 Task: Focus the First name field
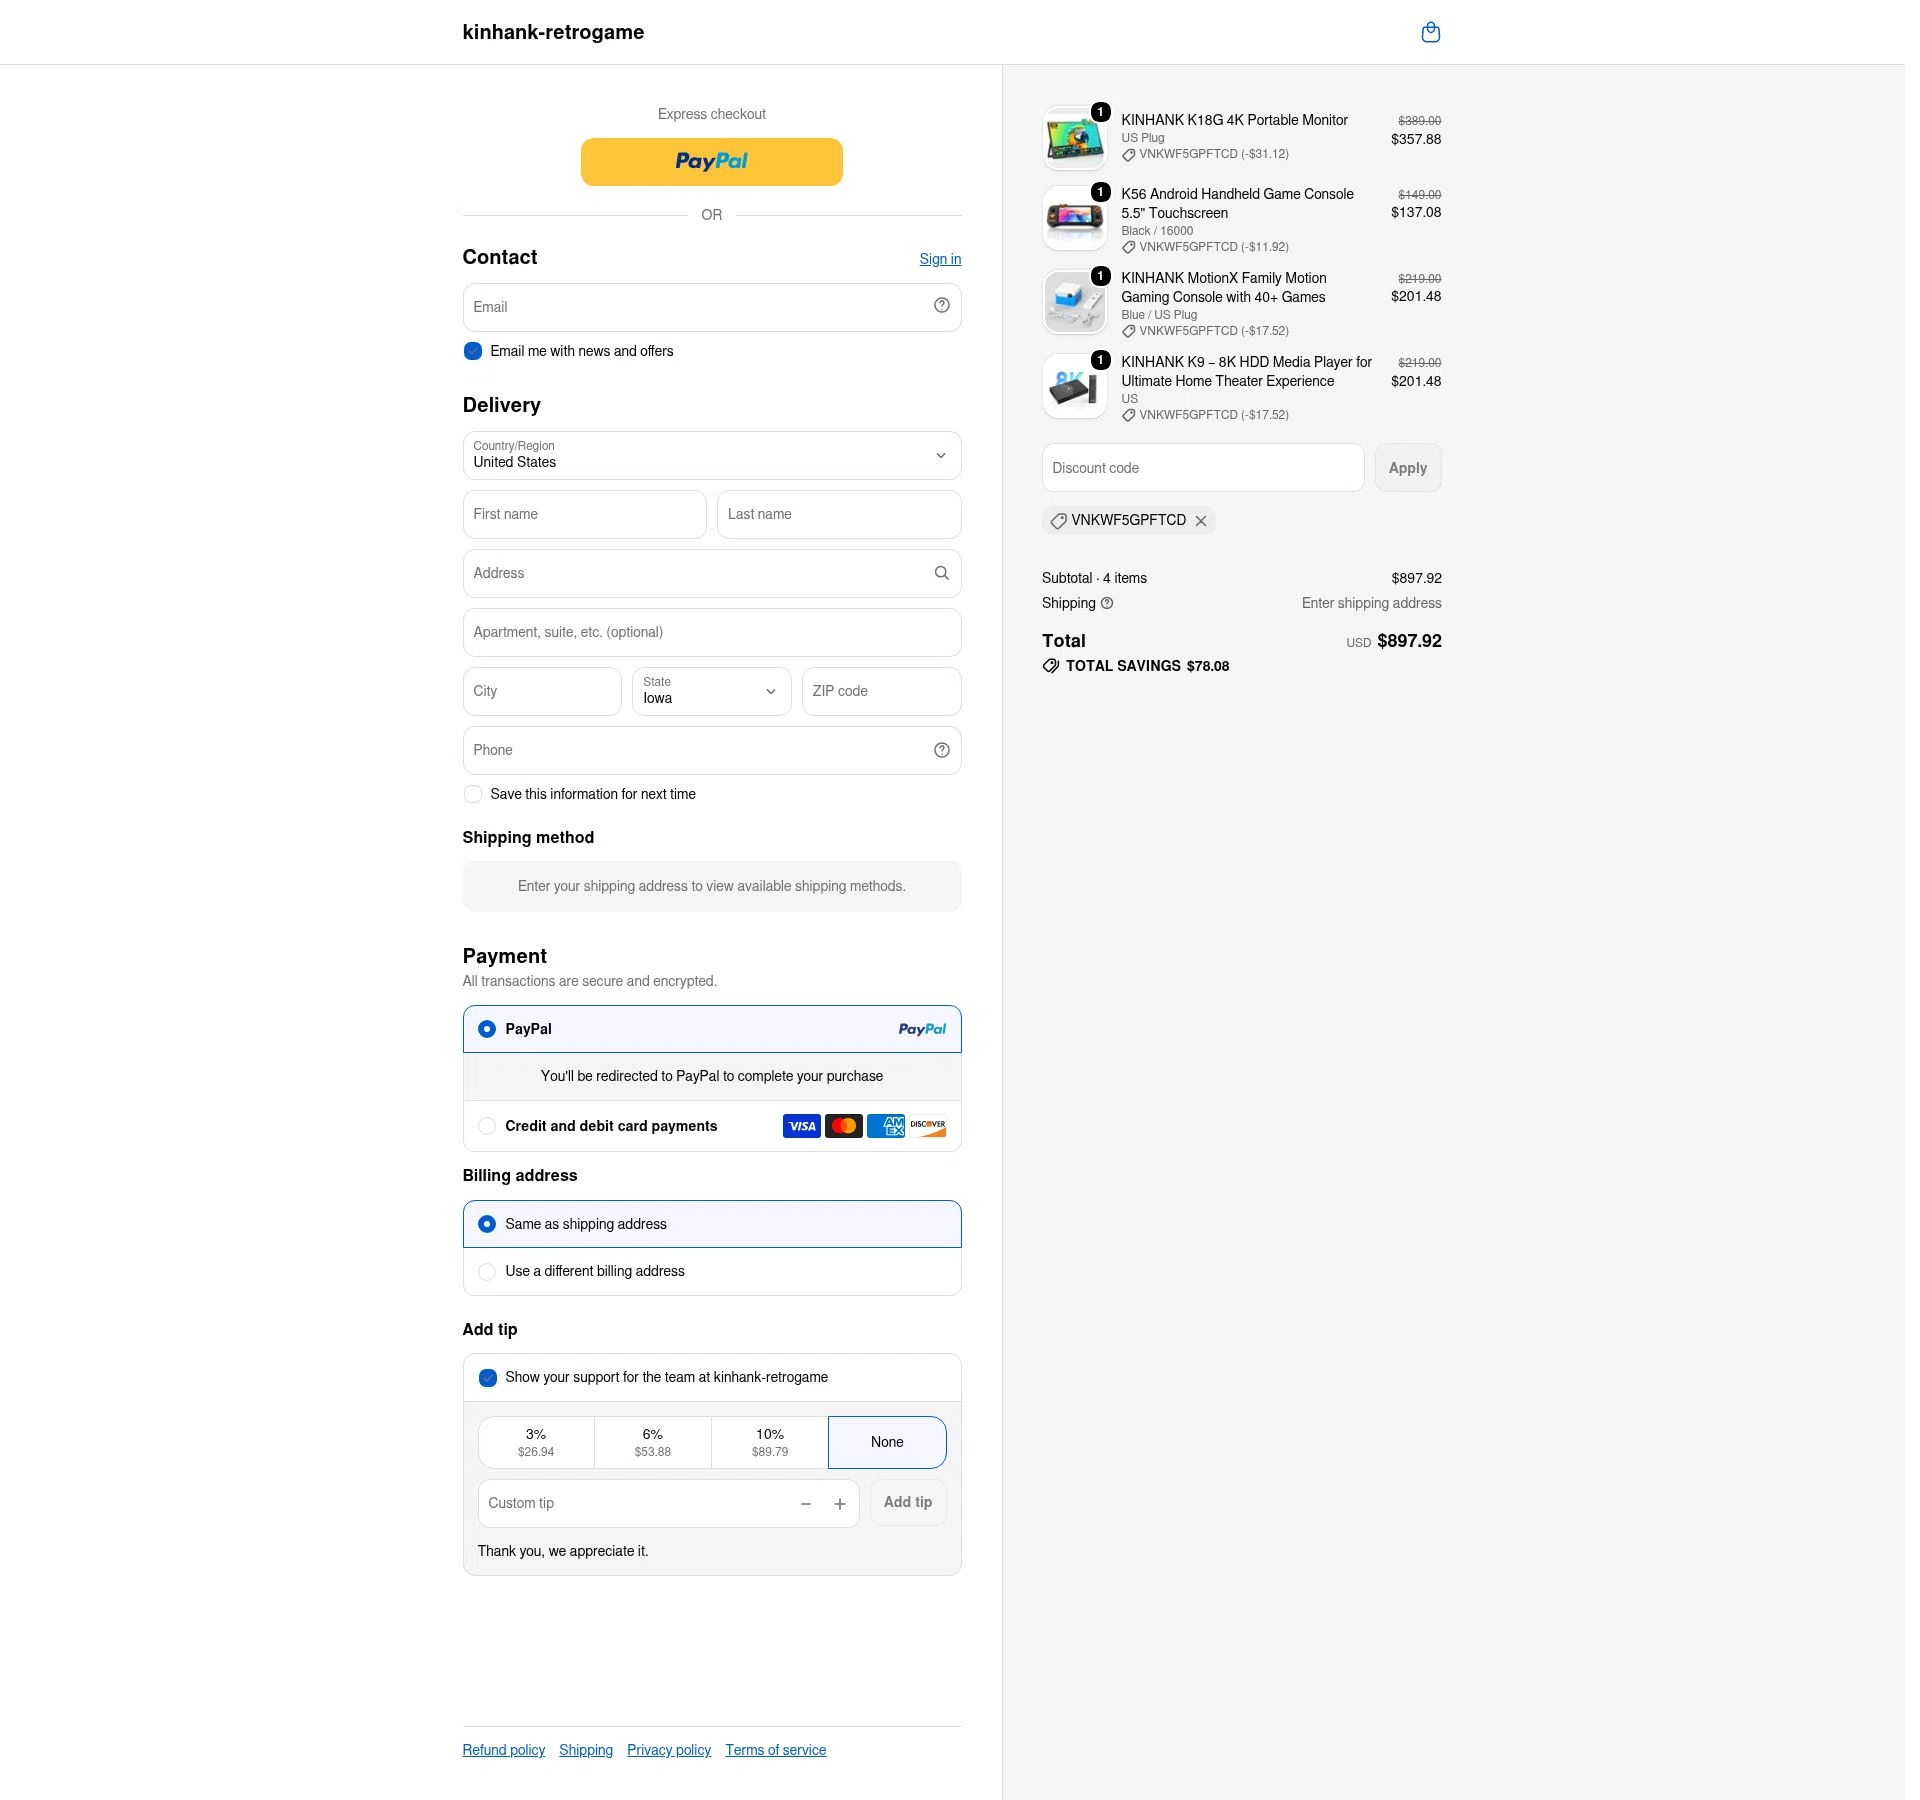[585, 514]
